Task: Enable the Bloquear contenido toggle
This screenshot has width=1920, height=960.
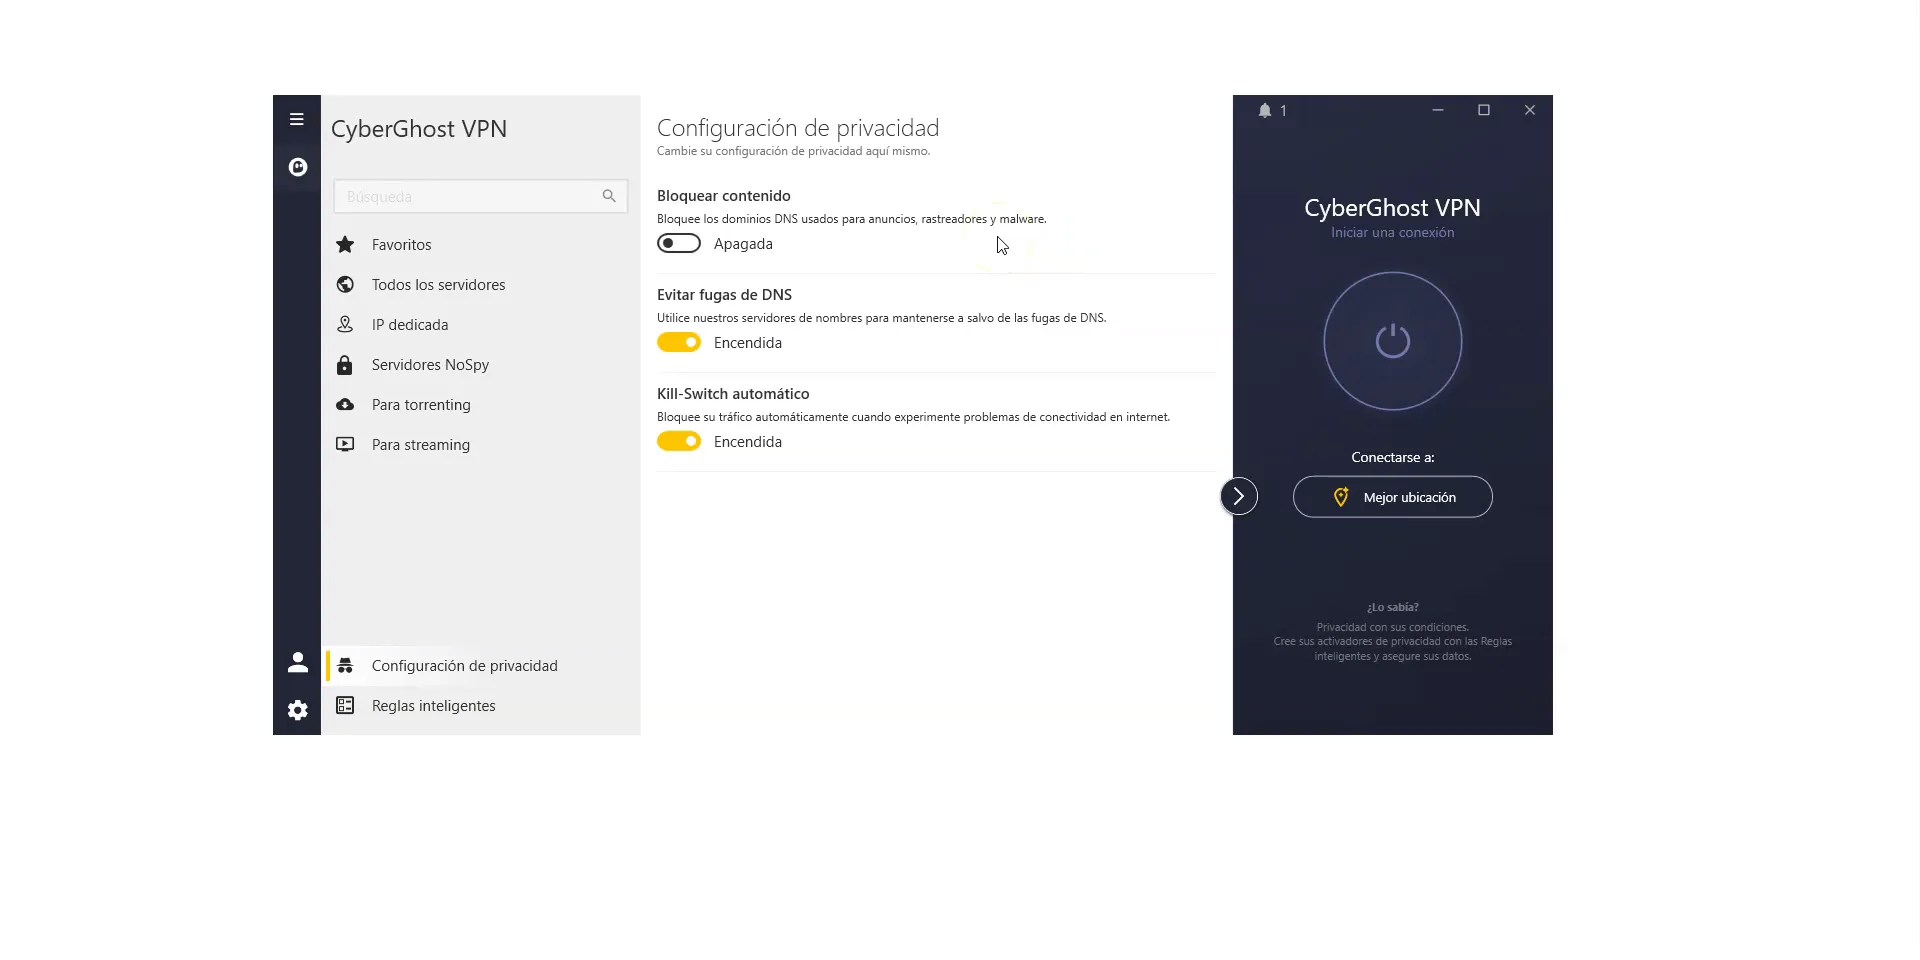Action: coord(679,243)
